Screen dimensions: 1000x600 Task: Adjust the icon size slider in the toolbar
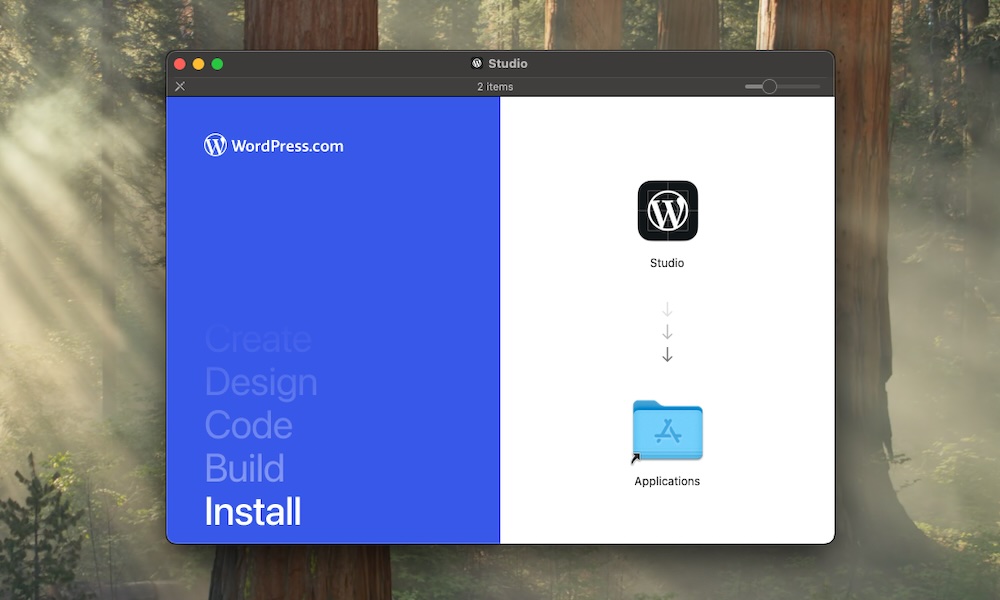[x=769, y=86]
